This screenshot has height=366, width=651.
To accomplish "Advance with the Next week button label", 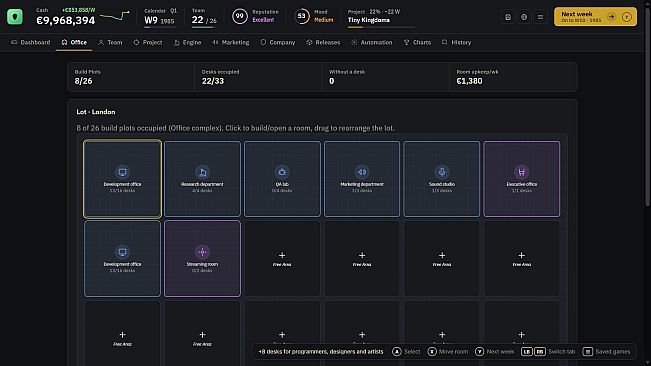I will (577, 14).
